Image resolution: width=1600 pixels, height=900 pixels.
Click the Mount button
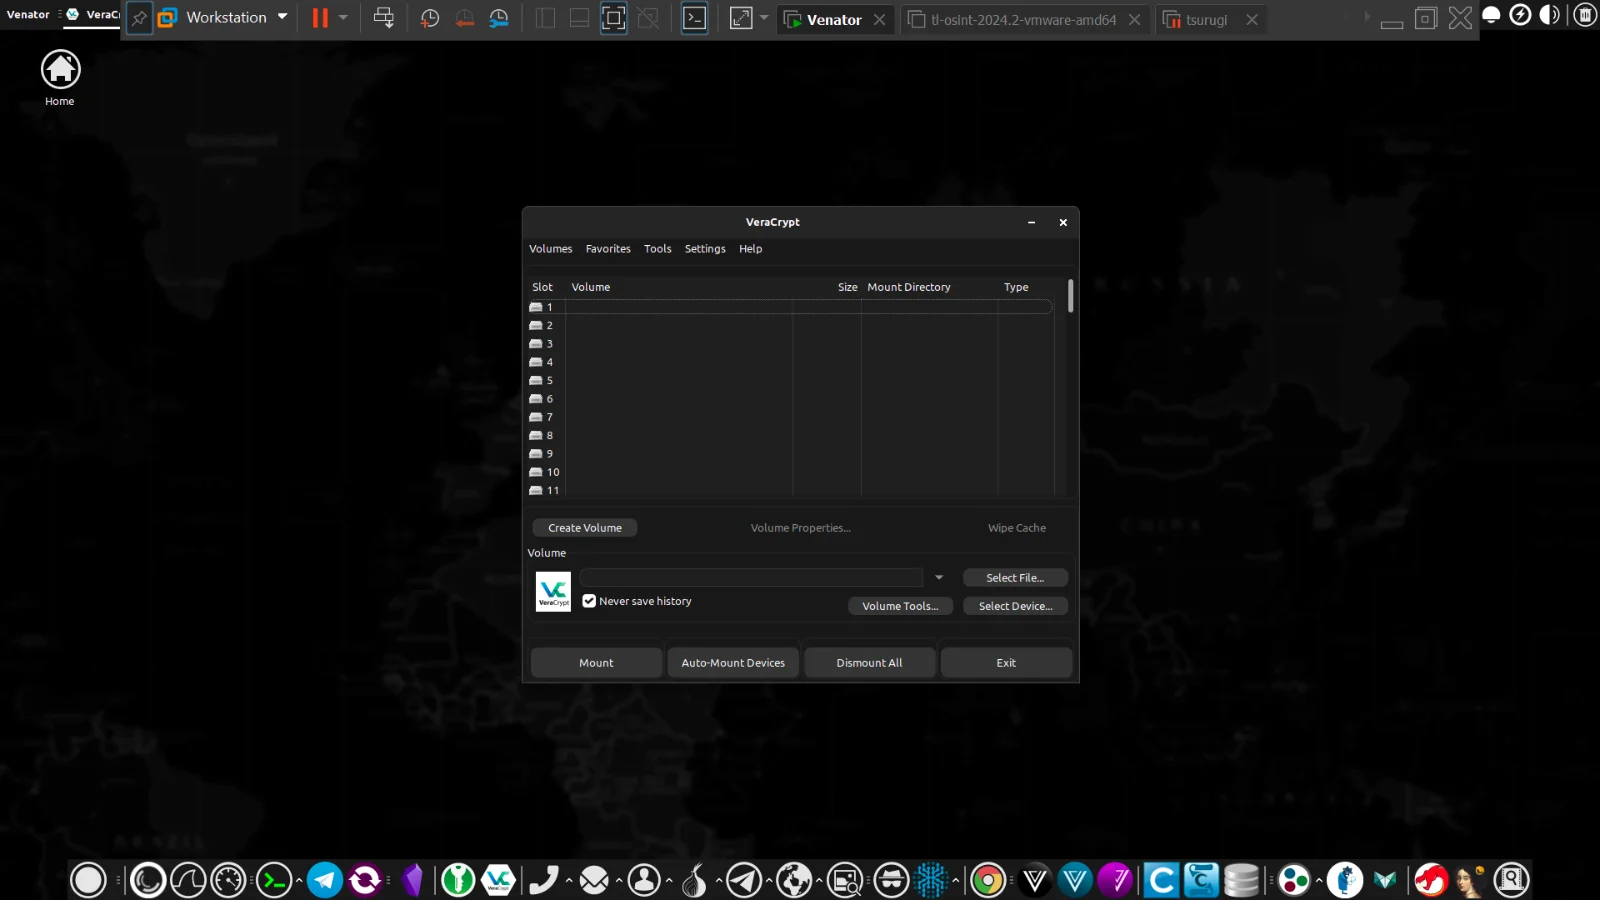[596, 663]
